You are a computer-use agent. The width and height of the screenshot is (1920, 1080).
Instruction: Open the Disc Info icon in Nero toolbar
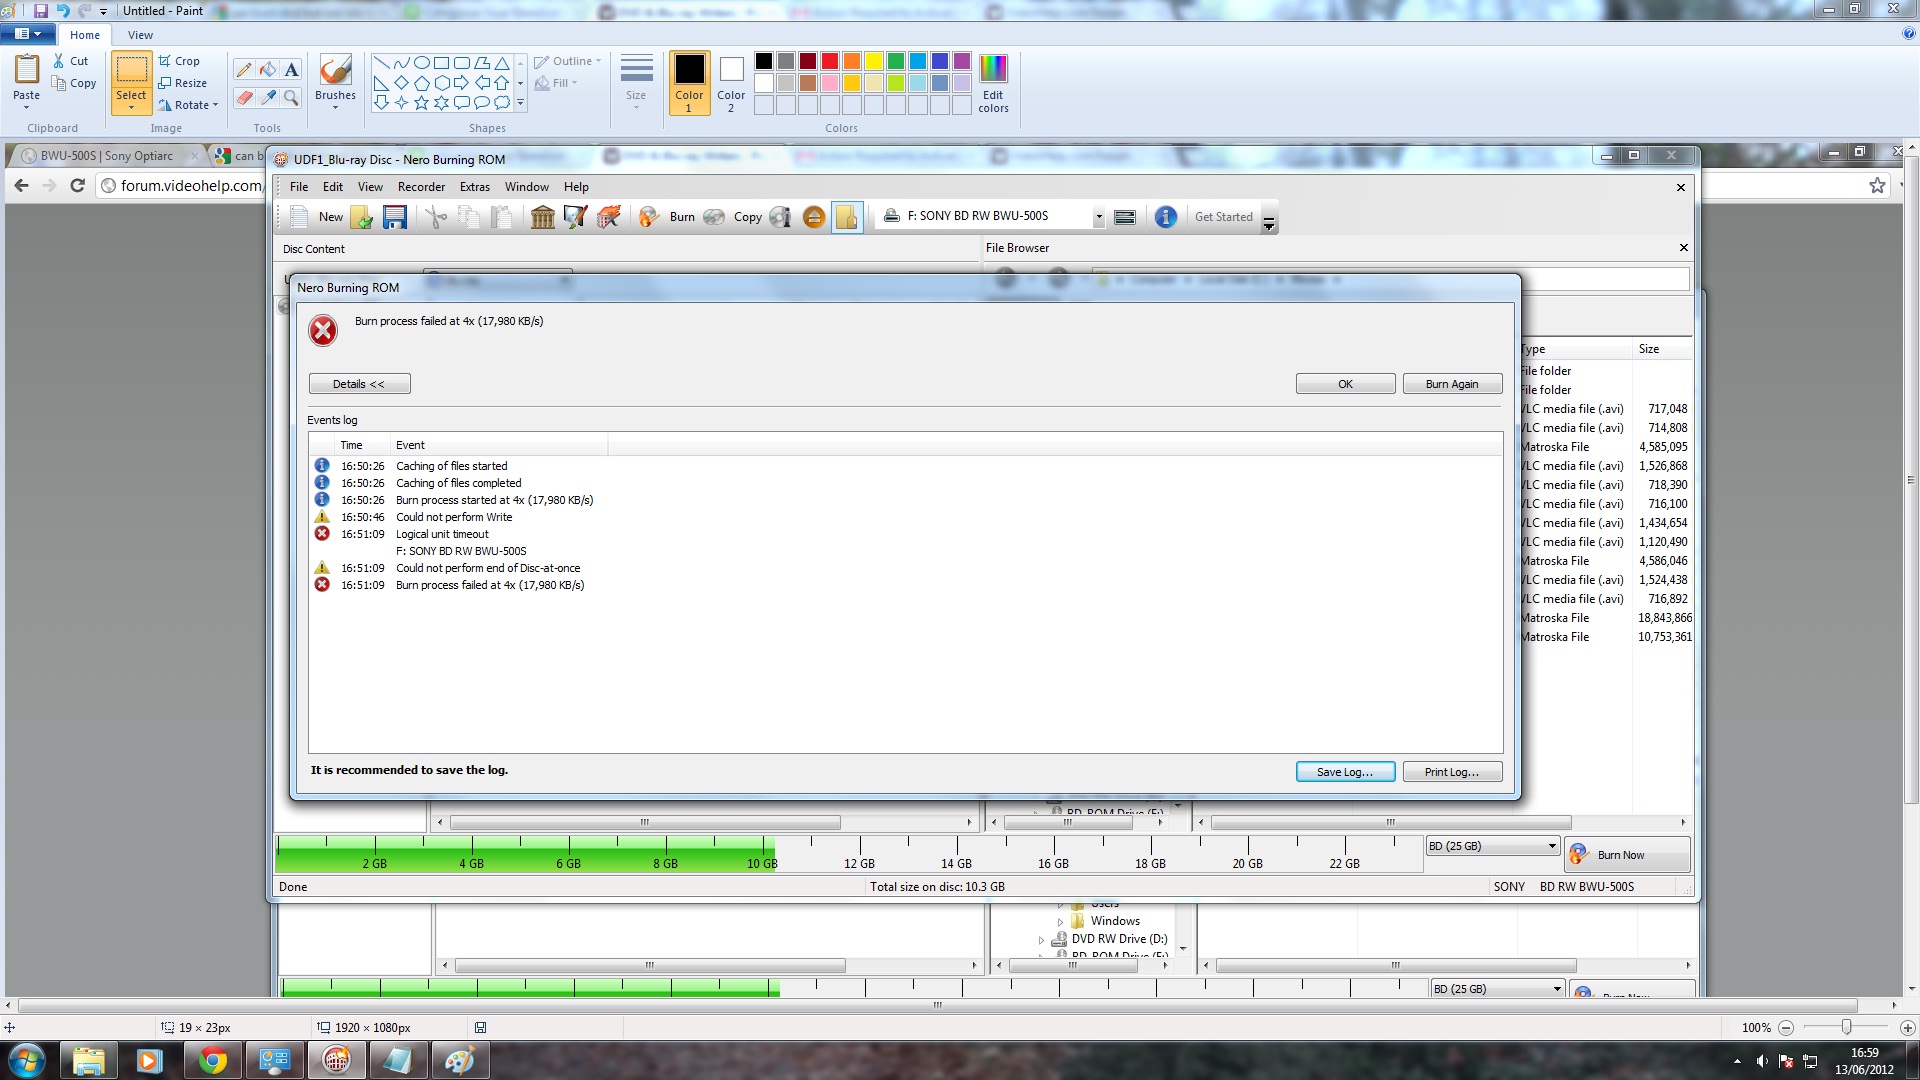[781, 217]
